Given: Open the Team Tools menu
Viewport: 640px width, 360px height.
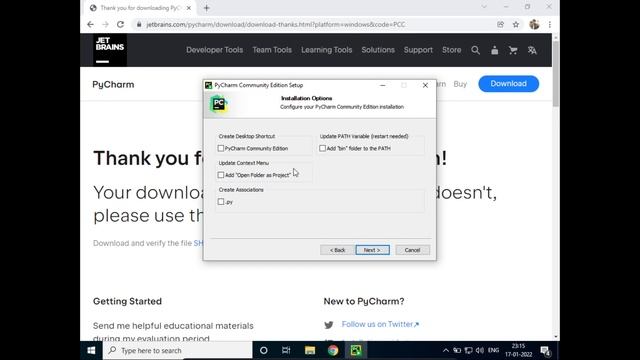Looking at the screenshot, I should click(272, 50).
